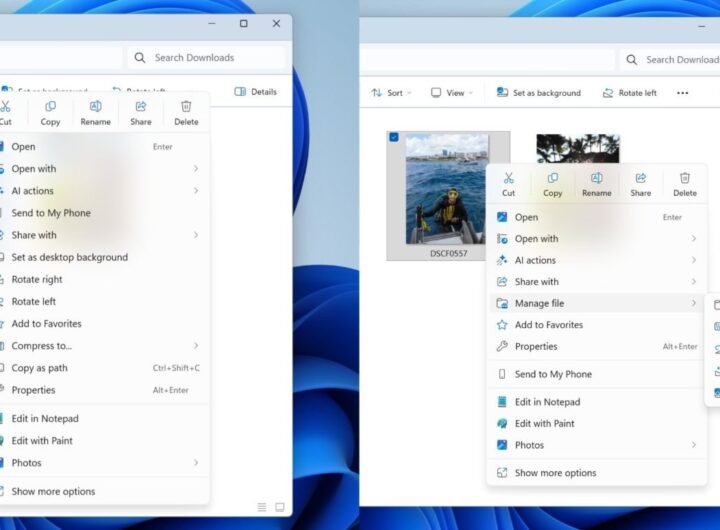Maximize the left File Explorer window
This screenshot has height=530, width=720.
tap(243, 24)
